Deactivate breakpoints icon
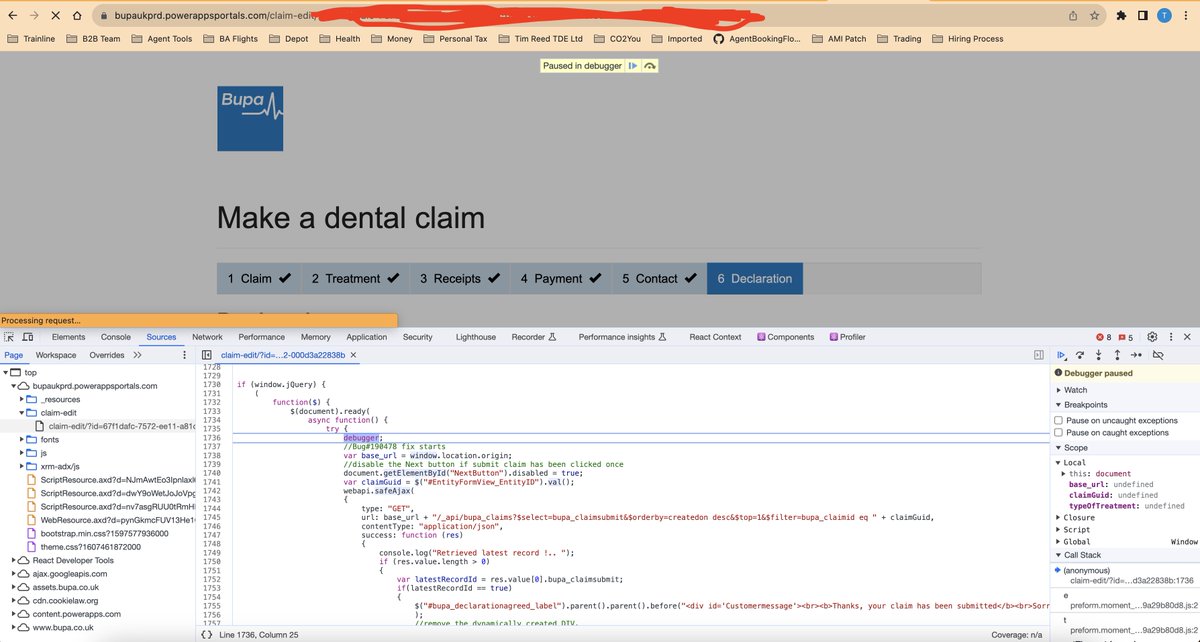 point(1158,355)
